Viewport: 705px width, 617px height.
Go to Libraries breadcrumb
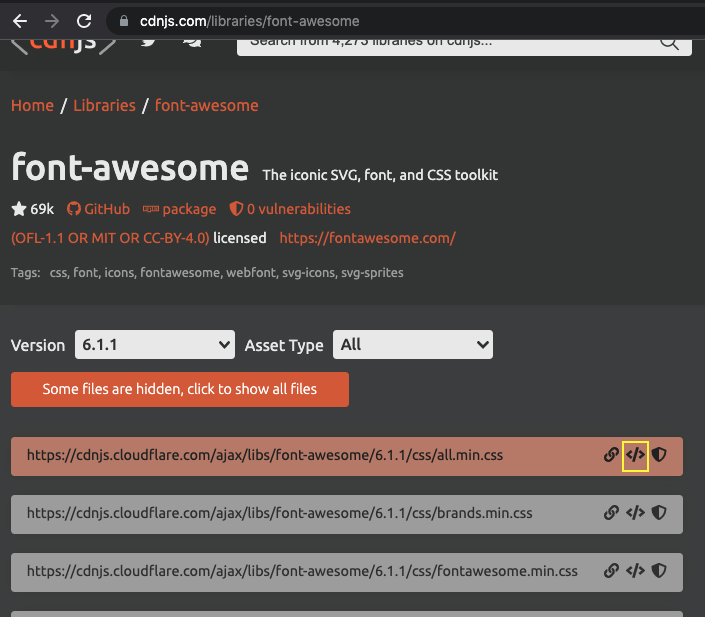pos(104,105)
